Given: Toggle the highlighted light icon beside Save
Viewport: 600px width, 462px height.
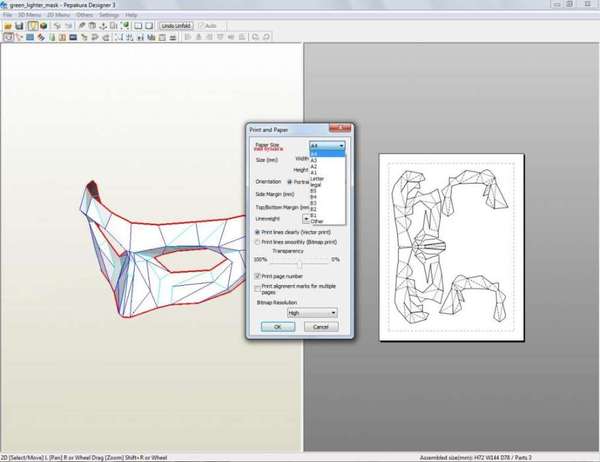Looking at the screenshot, I should tap(33, 26).
